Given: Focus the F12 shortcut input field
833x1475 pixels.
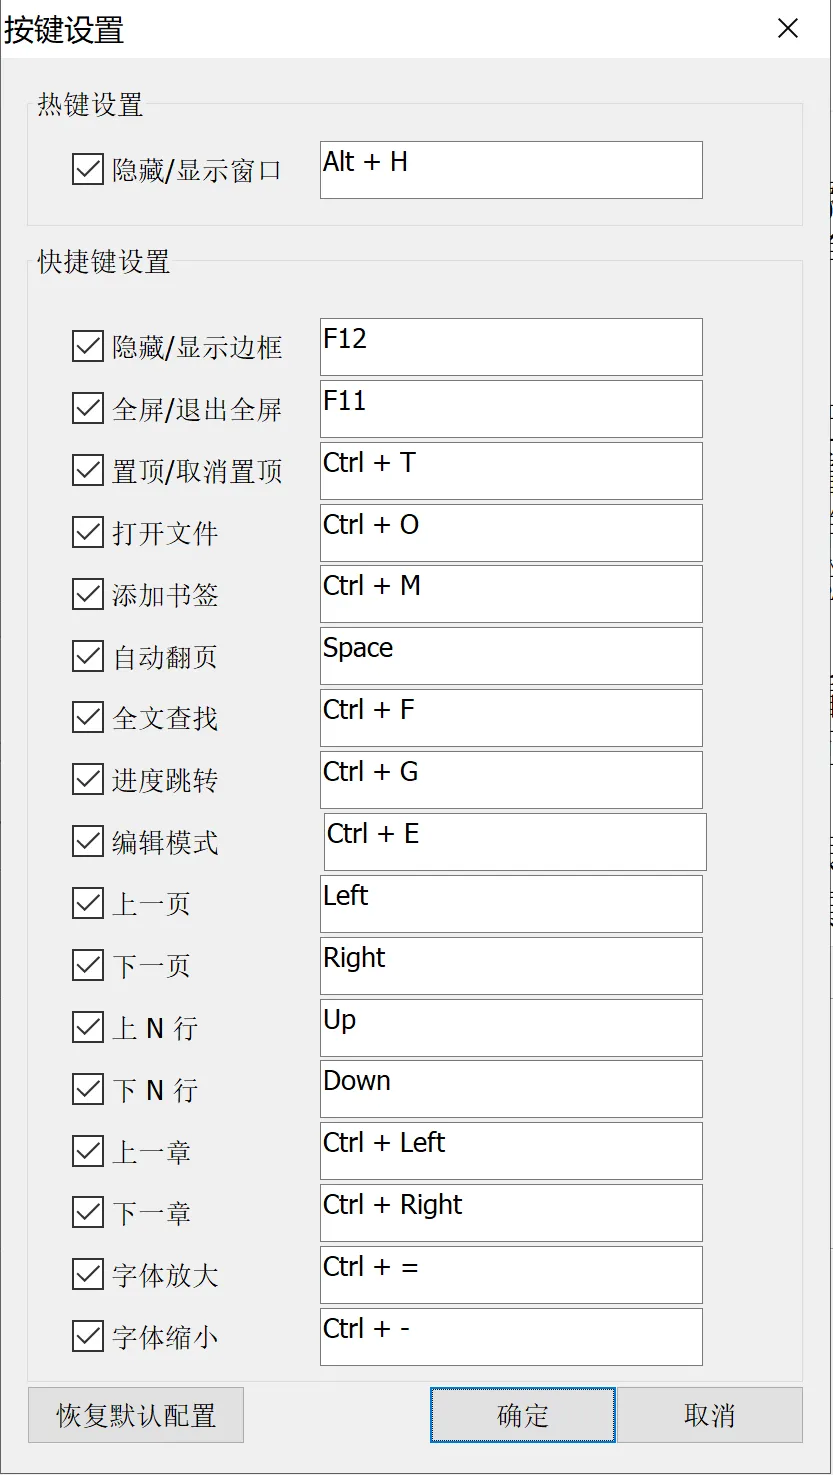Looking at the screenshot, I should click(x=511, y=347).
